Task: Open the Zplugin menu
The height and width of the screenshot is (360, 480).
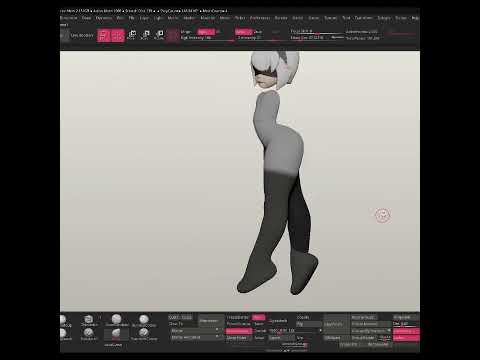Action: (384, 18)
